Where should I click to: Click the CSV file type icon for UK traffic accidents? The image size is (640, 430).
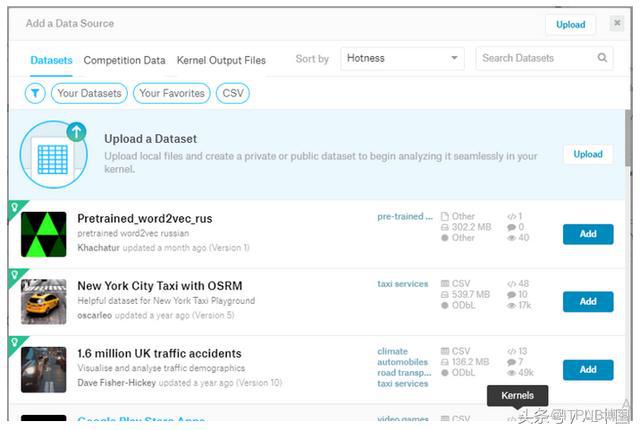click(445, 351)
